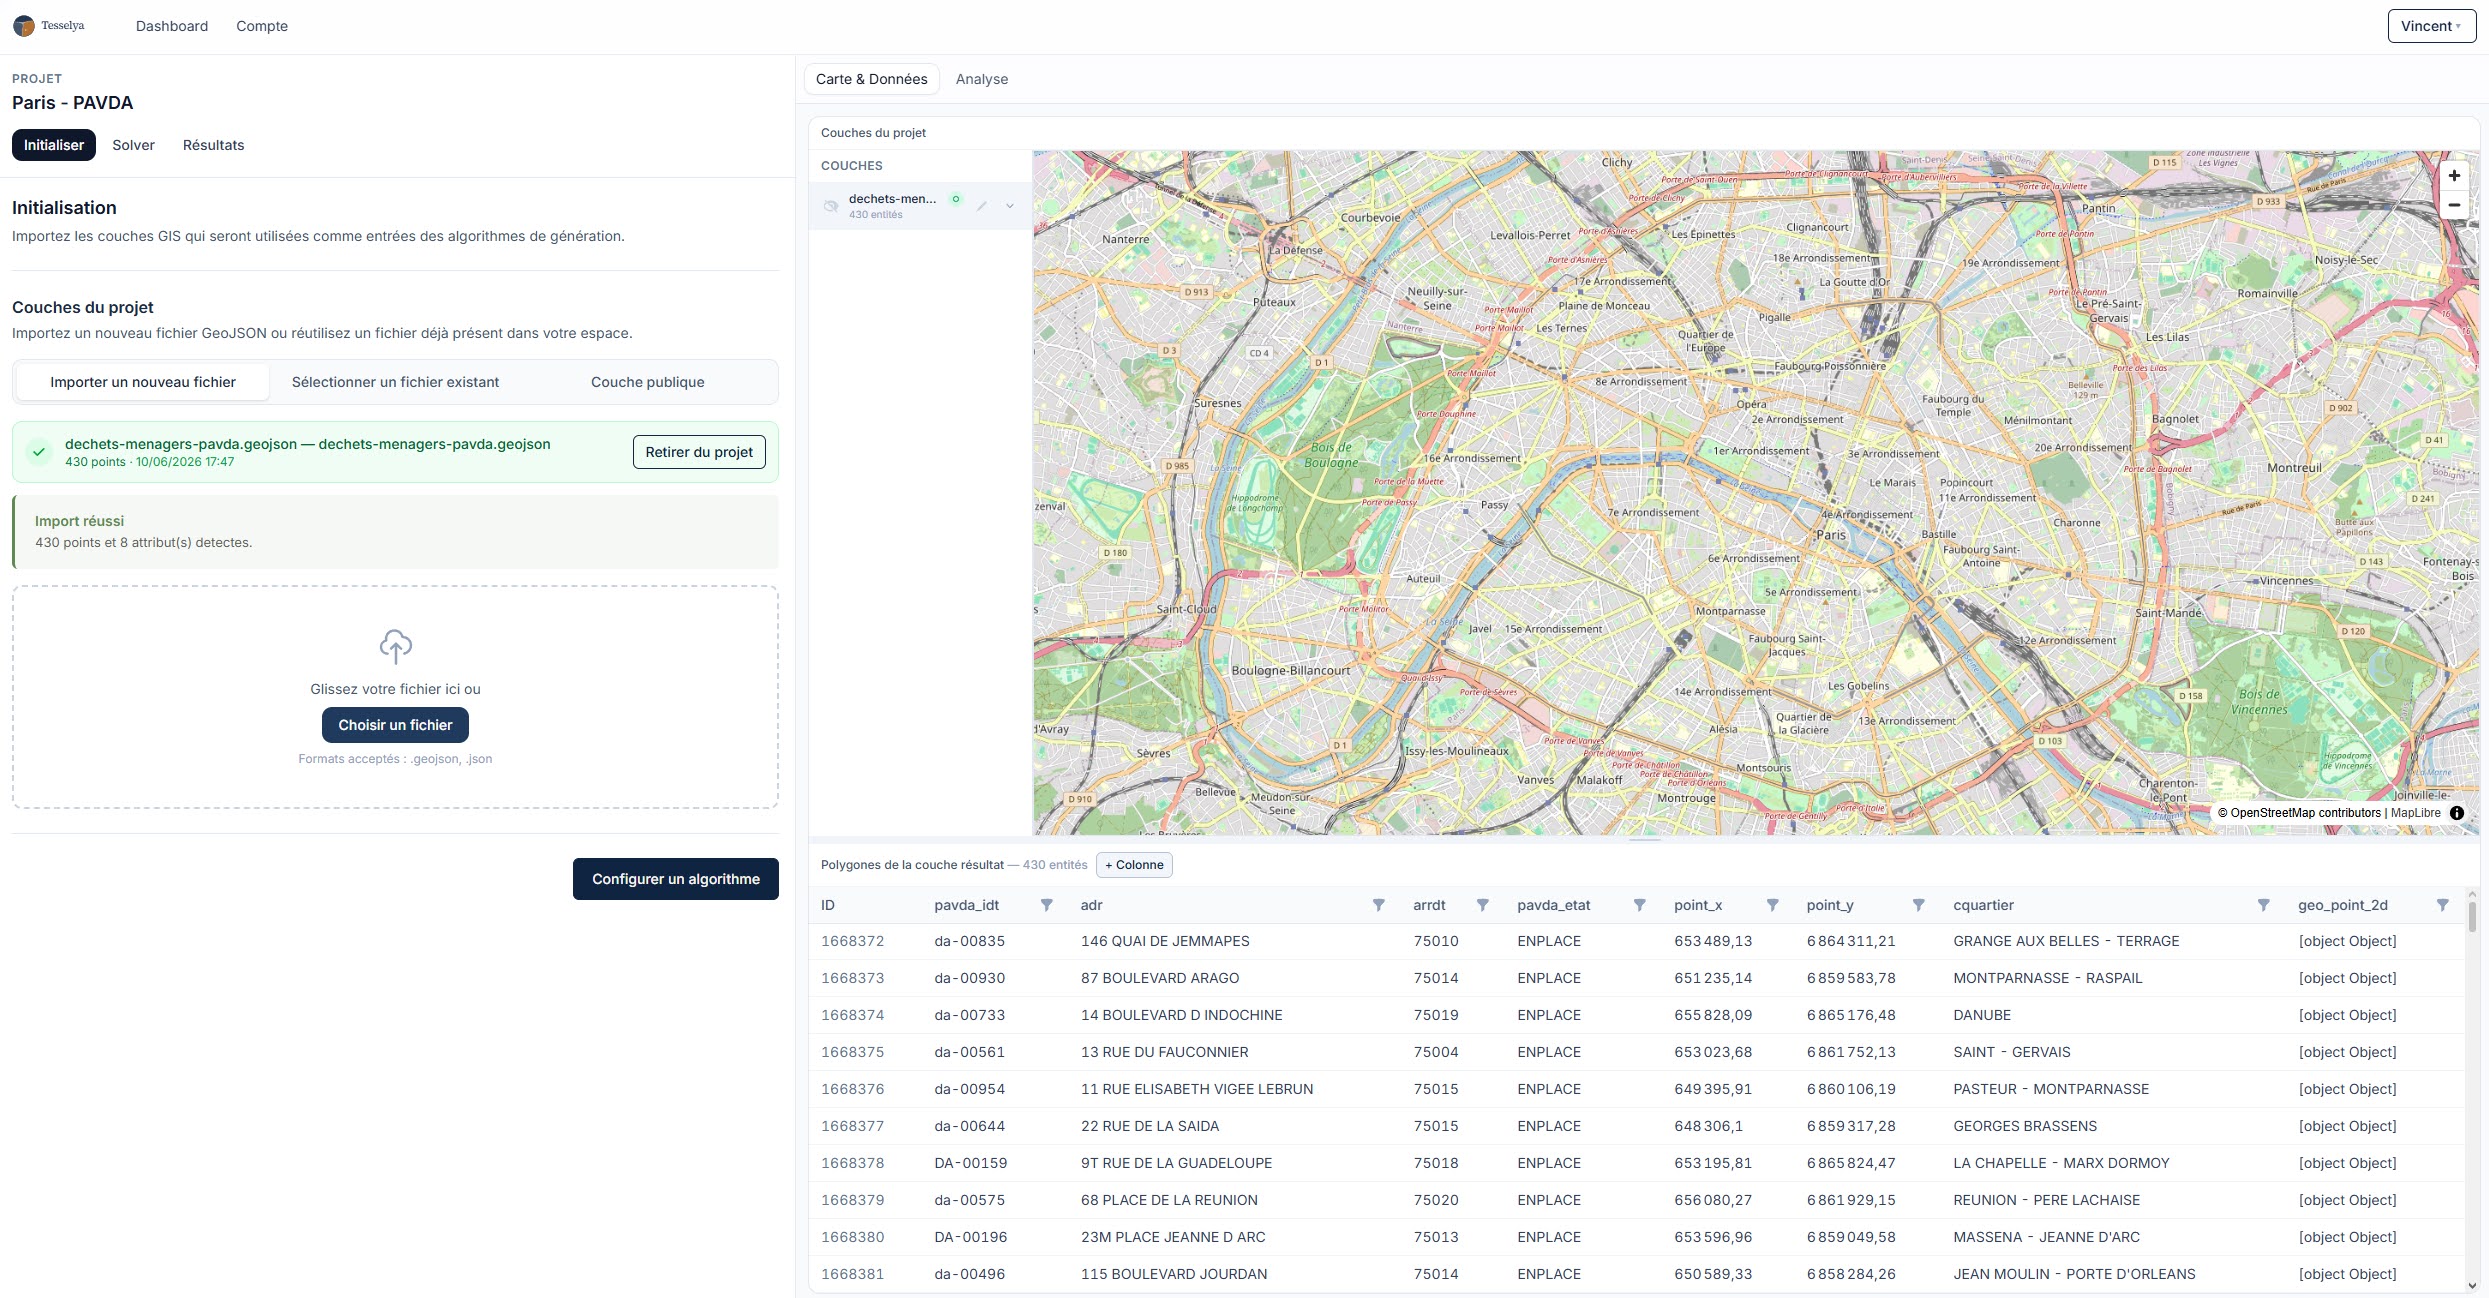Screen dimensions: 2489x1298
Task: Select Sélectionner un fichier existant option
Action: tap(395, 382)
